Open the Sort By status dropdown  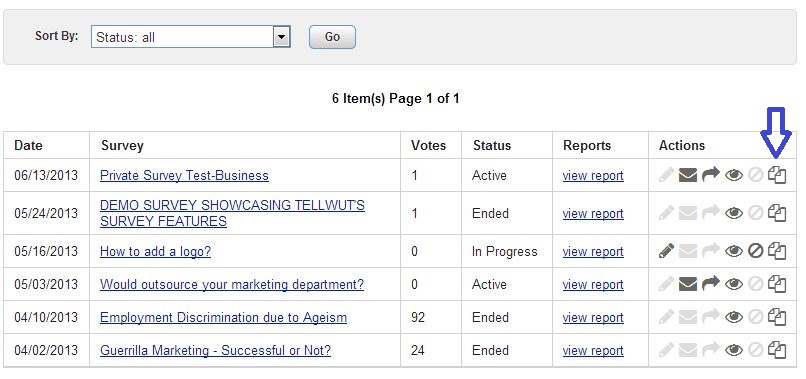(x=191, y=37)
